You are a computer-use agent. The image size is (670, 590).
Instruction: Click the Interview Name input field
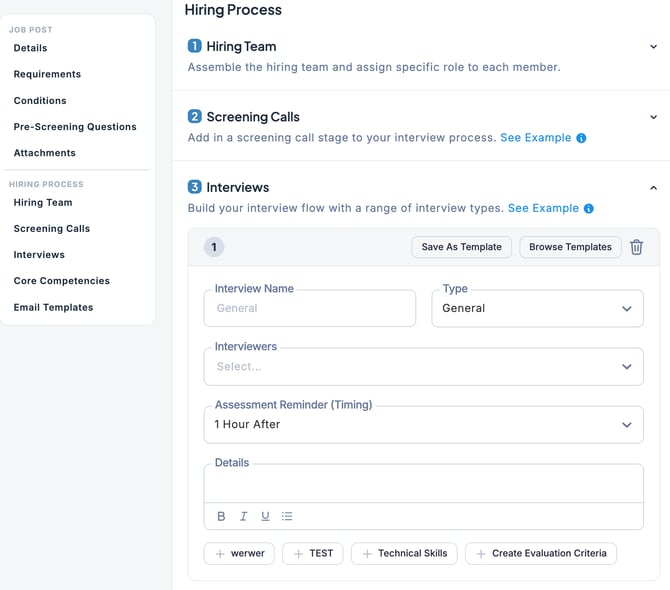coord(310,308)
